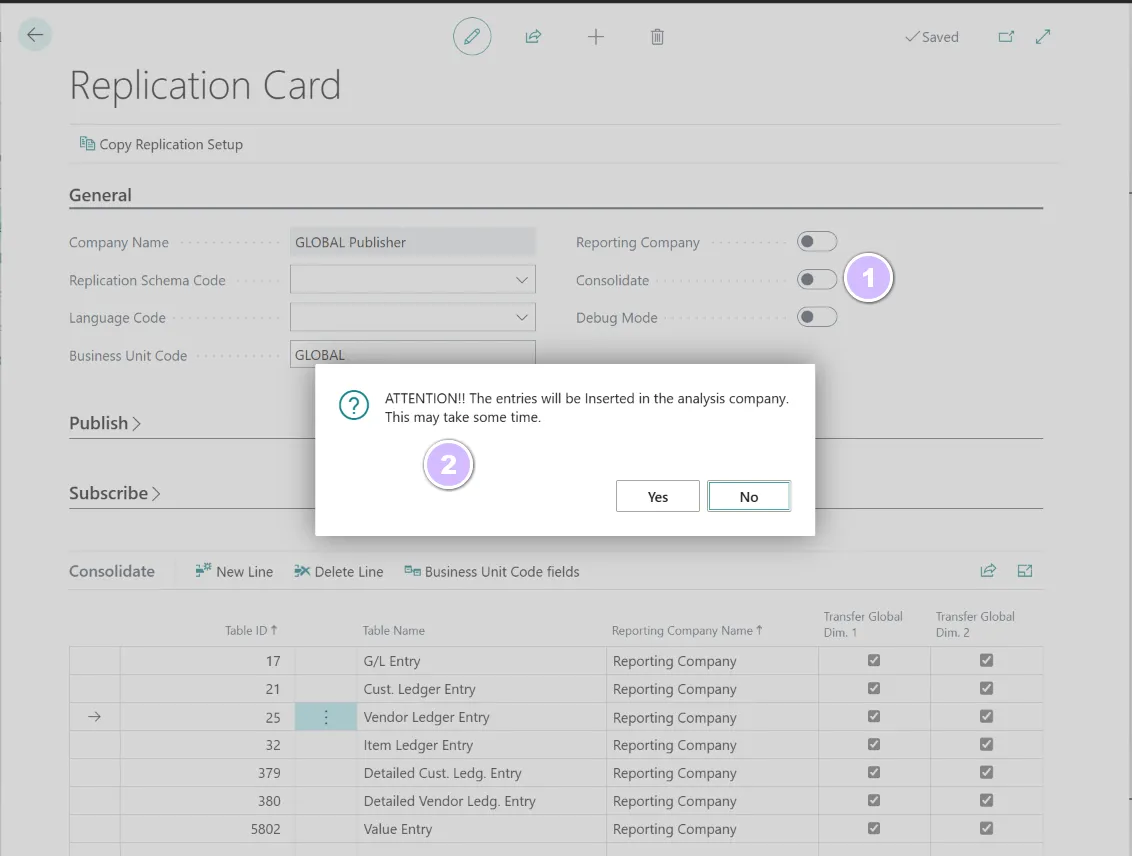
Task: Toggle the Reporting Company switch
Action: (x=816, y=242)
